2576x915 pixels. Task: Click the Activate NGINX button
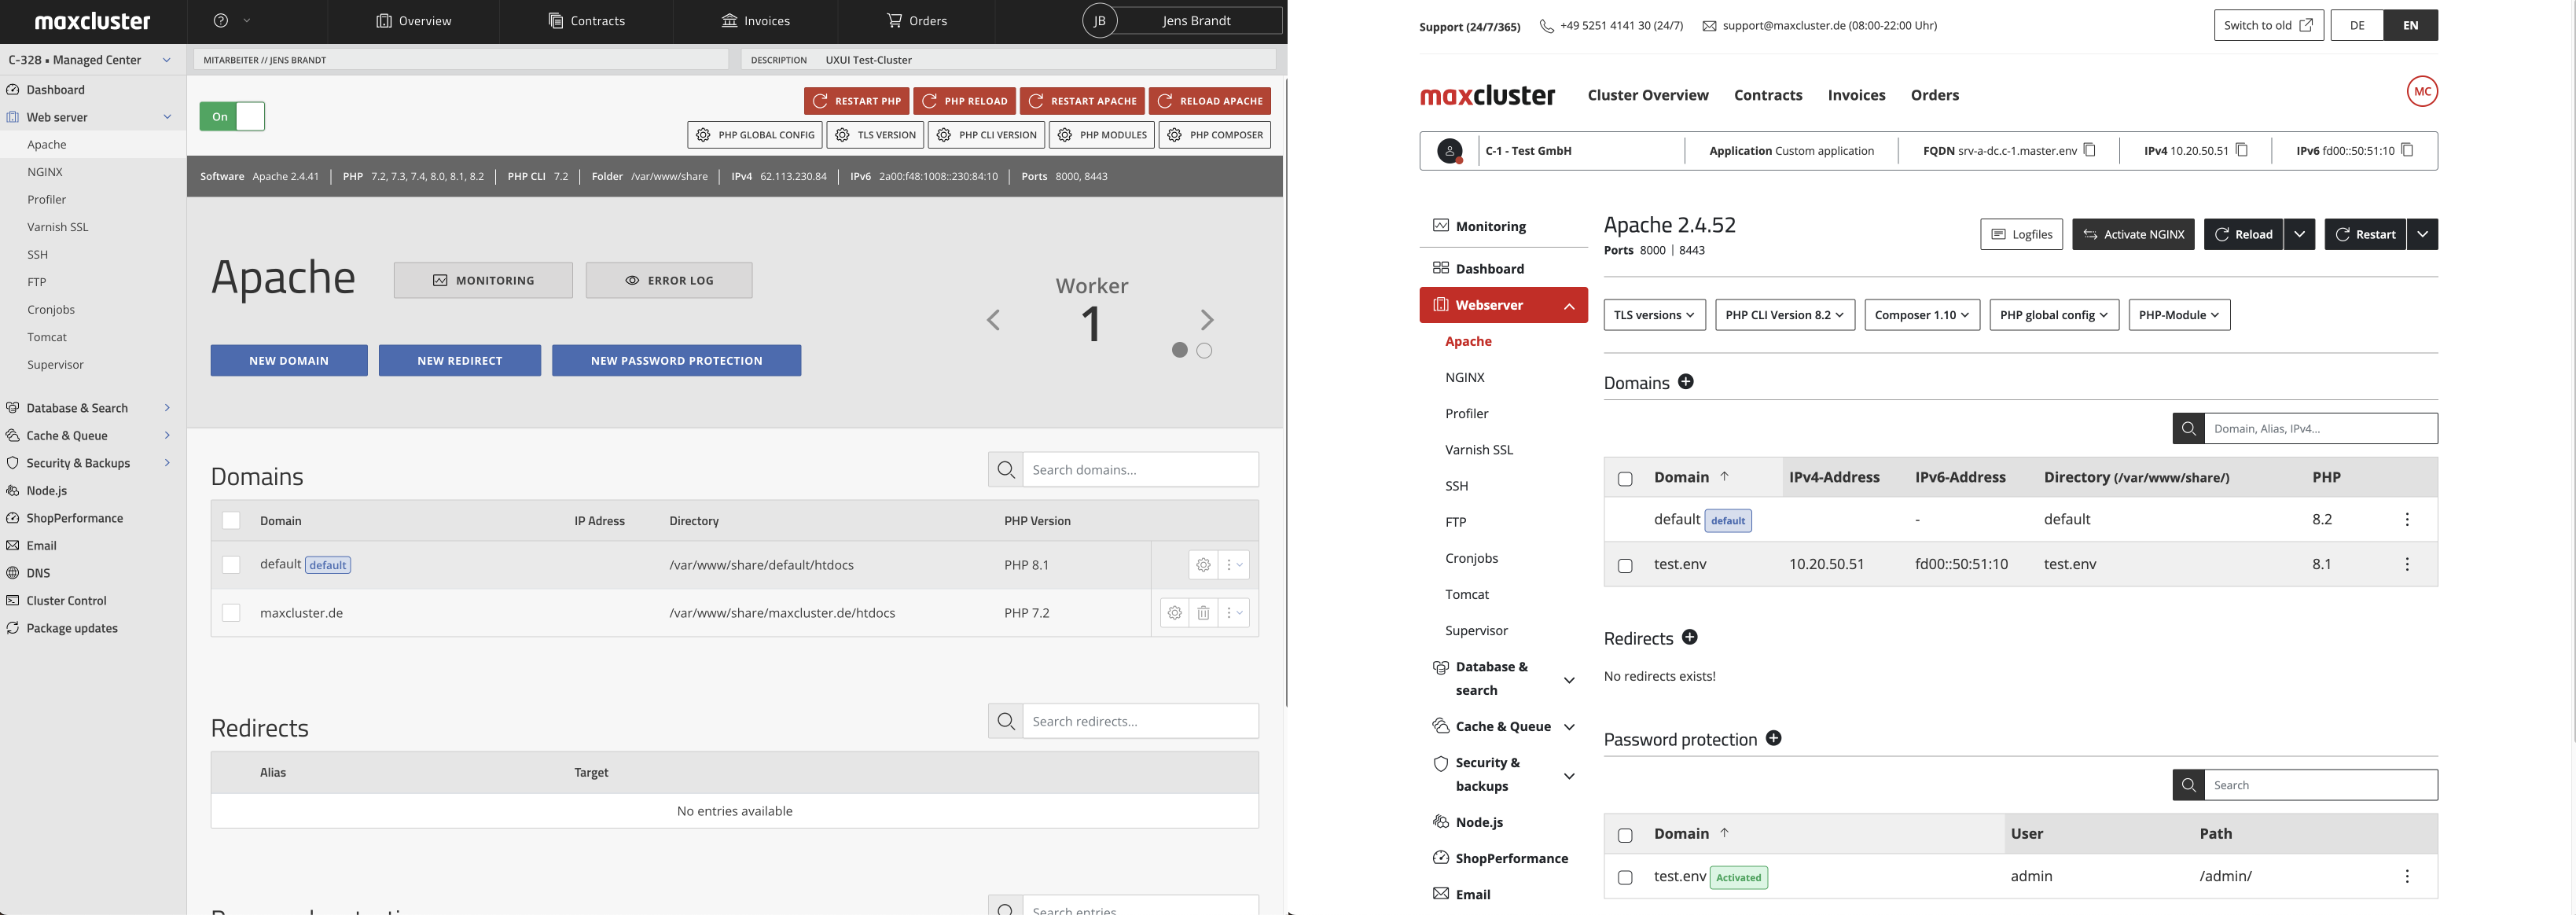[2133, 234]
